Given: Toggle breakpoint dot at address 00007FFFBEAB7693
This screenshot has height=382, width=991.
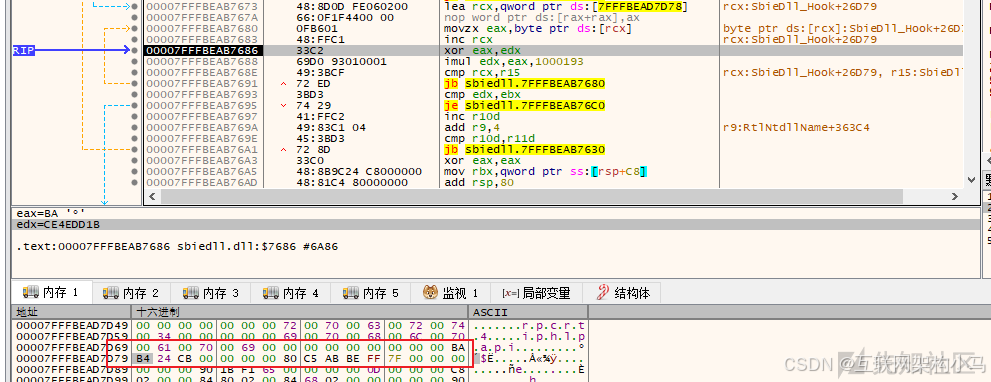Looking at the screenshot, I should coord(135,95).
